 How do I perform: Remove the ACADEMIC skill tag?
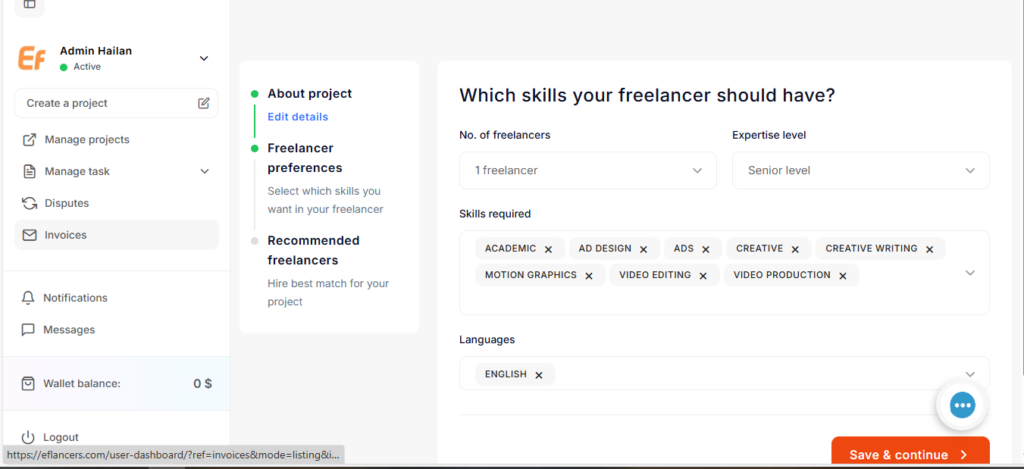tap(548, 249)
